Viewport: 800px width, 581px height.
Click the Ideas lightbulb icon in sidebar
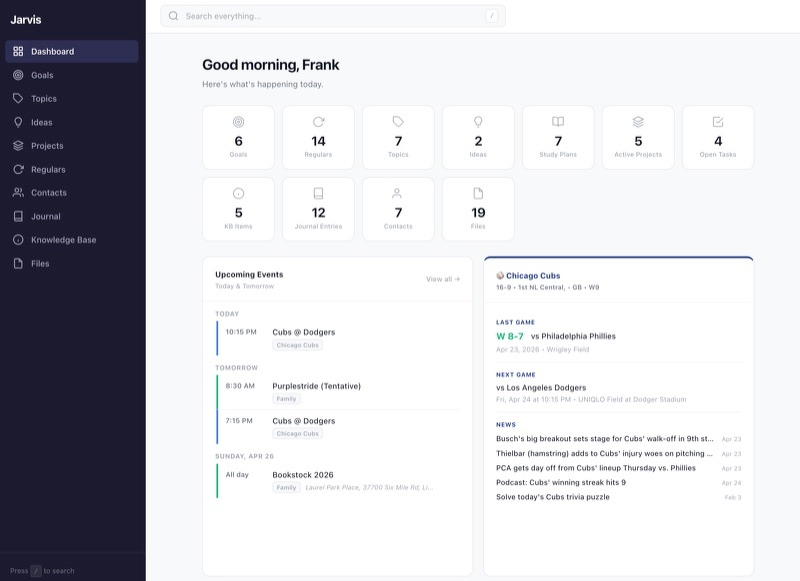pyautogui.click(x=18, y=122)
